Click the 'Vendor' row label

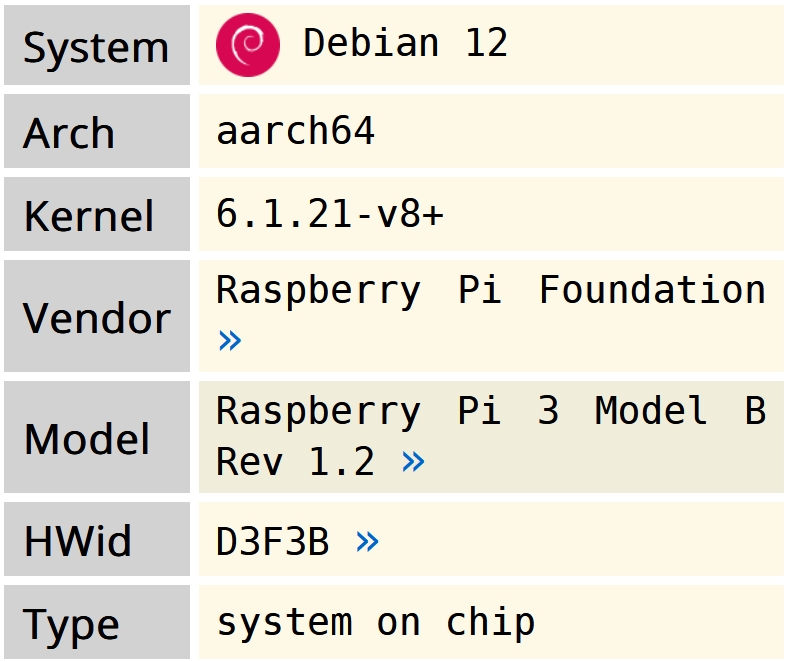pyautogui.click(x=97, y=319)
